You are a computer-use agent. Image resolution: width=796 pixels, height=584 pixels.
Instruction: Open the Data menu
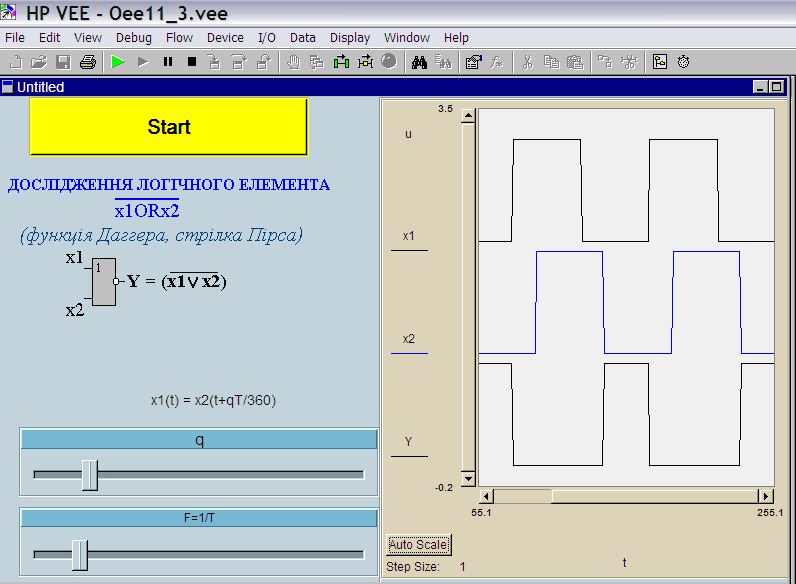(303, 38)
